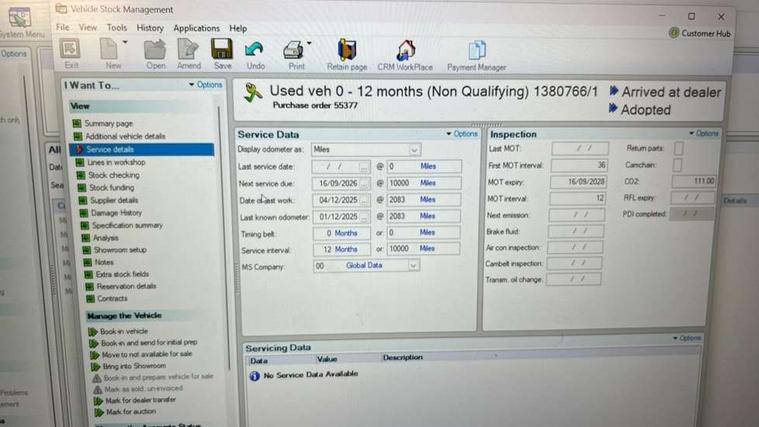The width and height of the screenshot is (759, 427).
Task: Select Summary page in View list
Action: [108, 123]
